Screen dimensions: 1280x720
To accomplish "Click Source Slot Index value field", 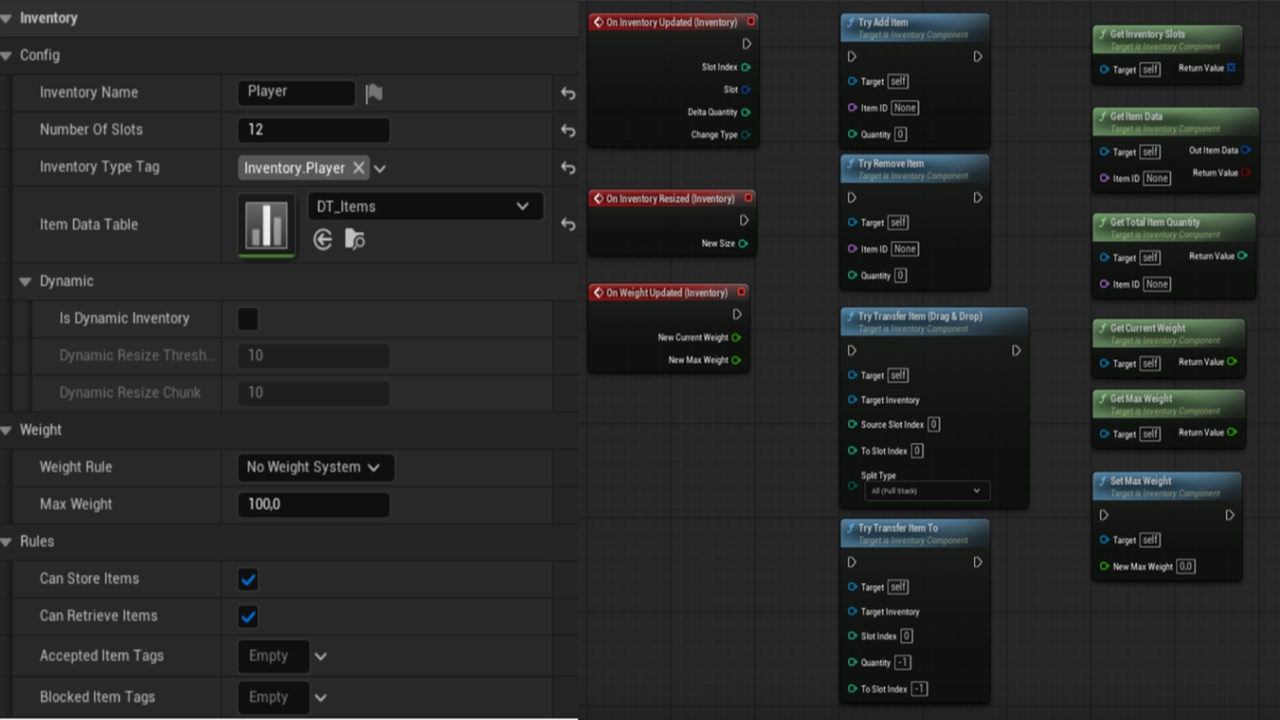I will (x=934, y=424).
